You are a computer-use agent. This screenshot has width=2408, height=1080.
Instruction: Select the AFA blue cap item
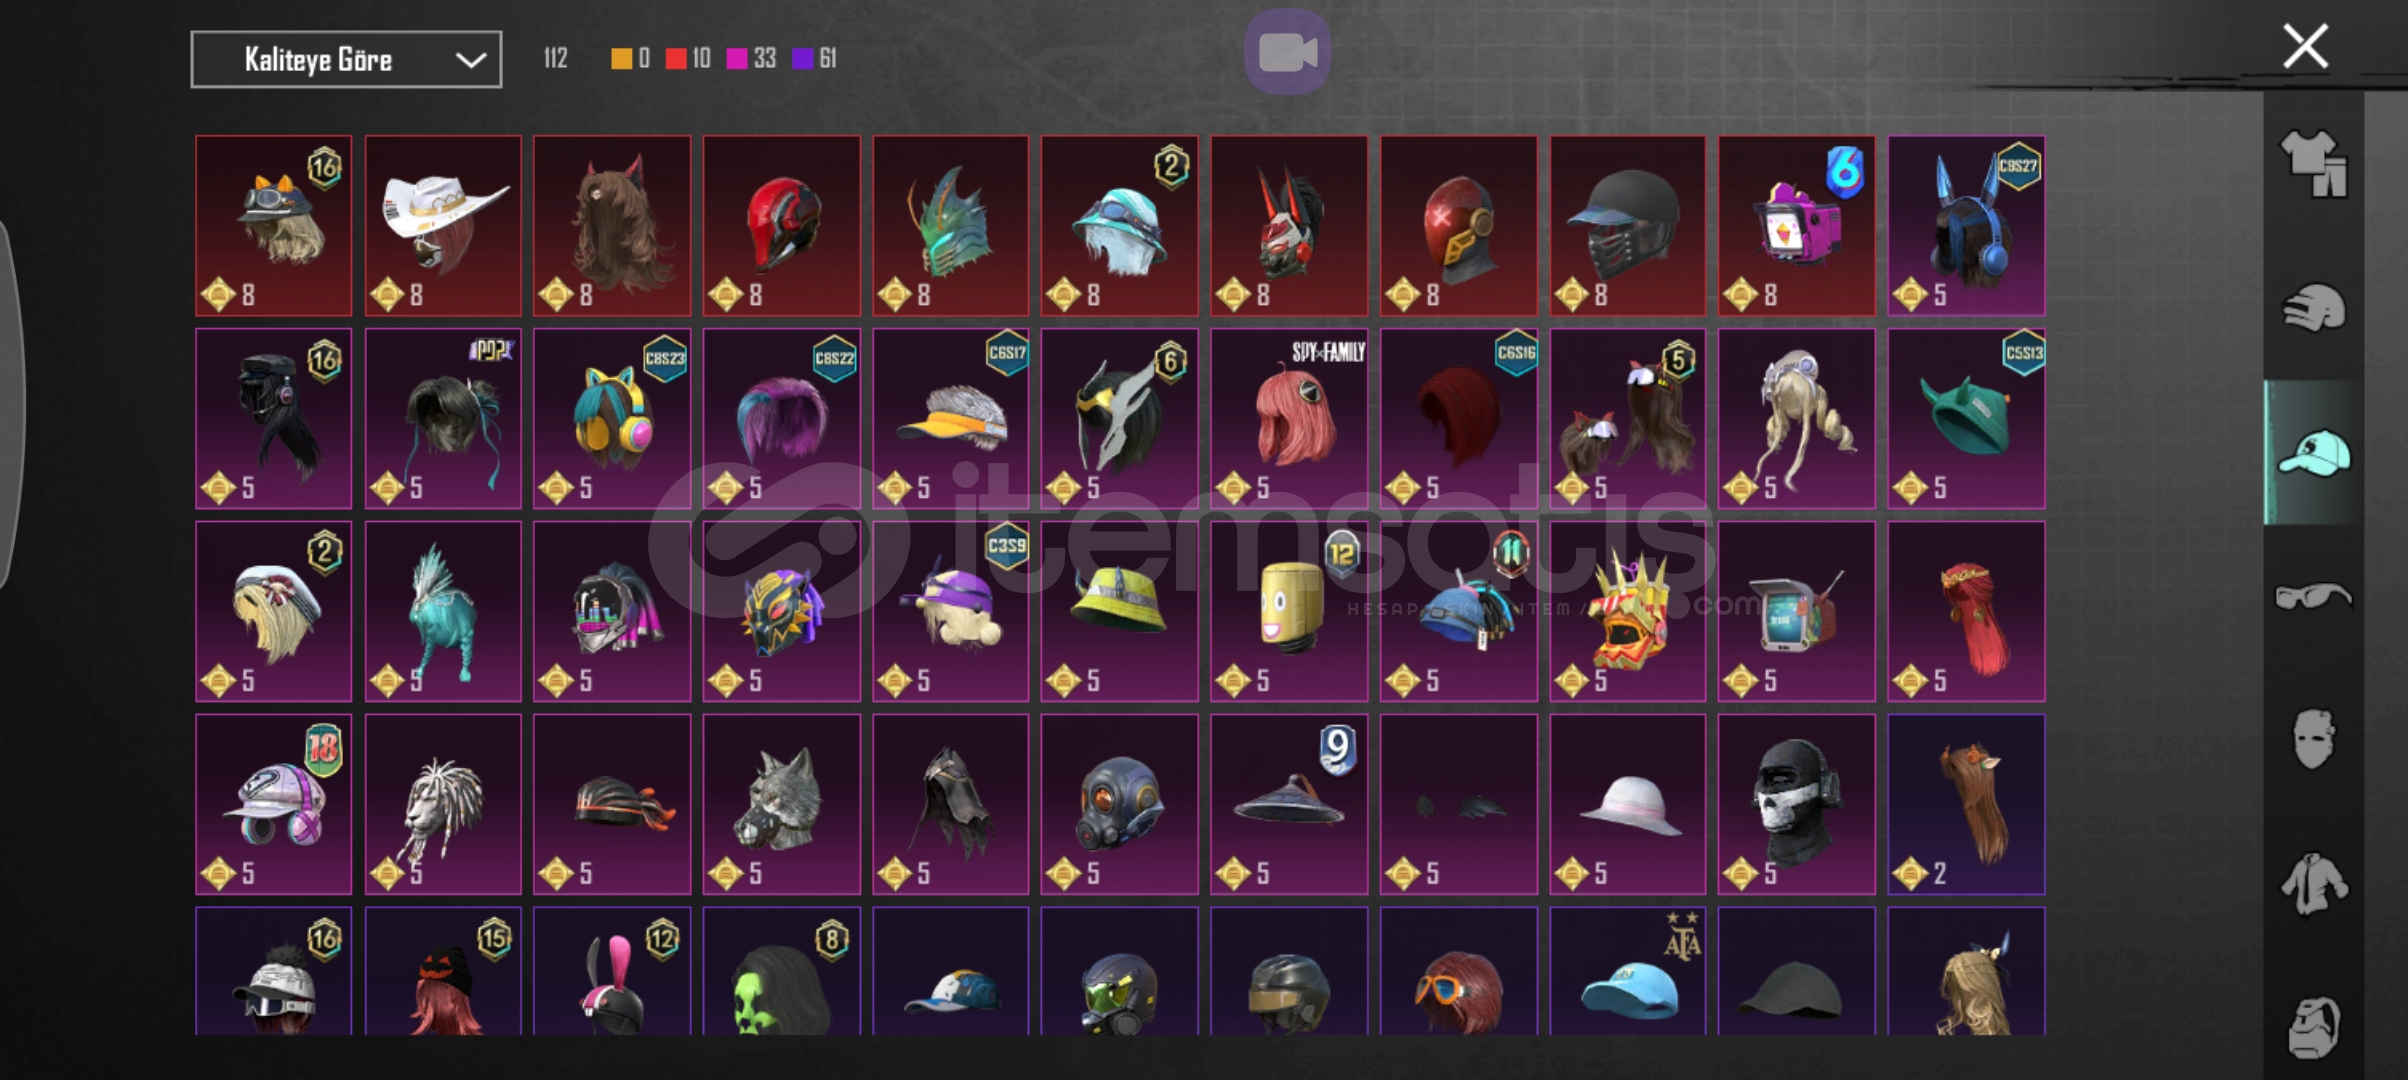pyautogui.click(x=1628, y=972)
